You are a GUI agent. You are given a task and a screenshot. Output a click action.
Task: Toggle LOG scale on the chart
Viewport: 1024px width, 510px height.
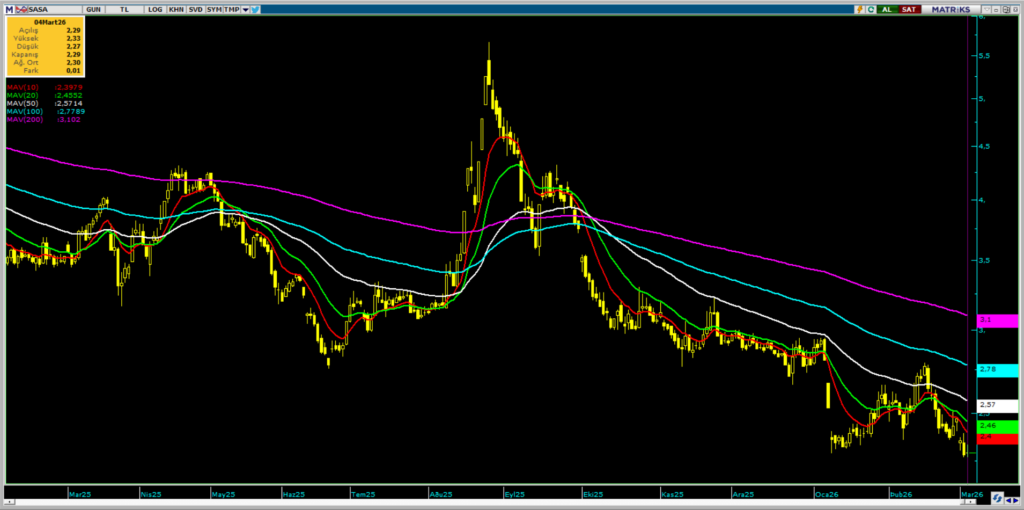(x=154, y=8)
